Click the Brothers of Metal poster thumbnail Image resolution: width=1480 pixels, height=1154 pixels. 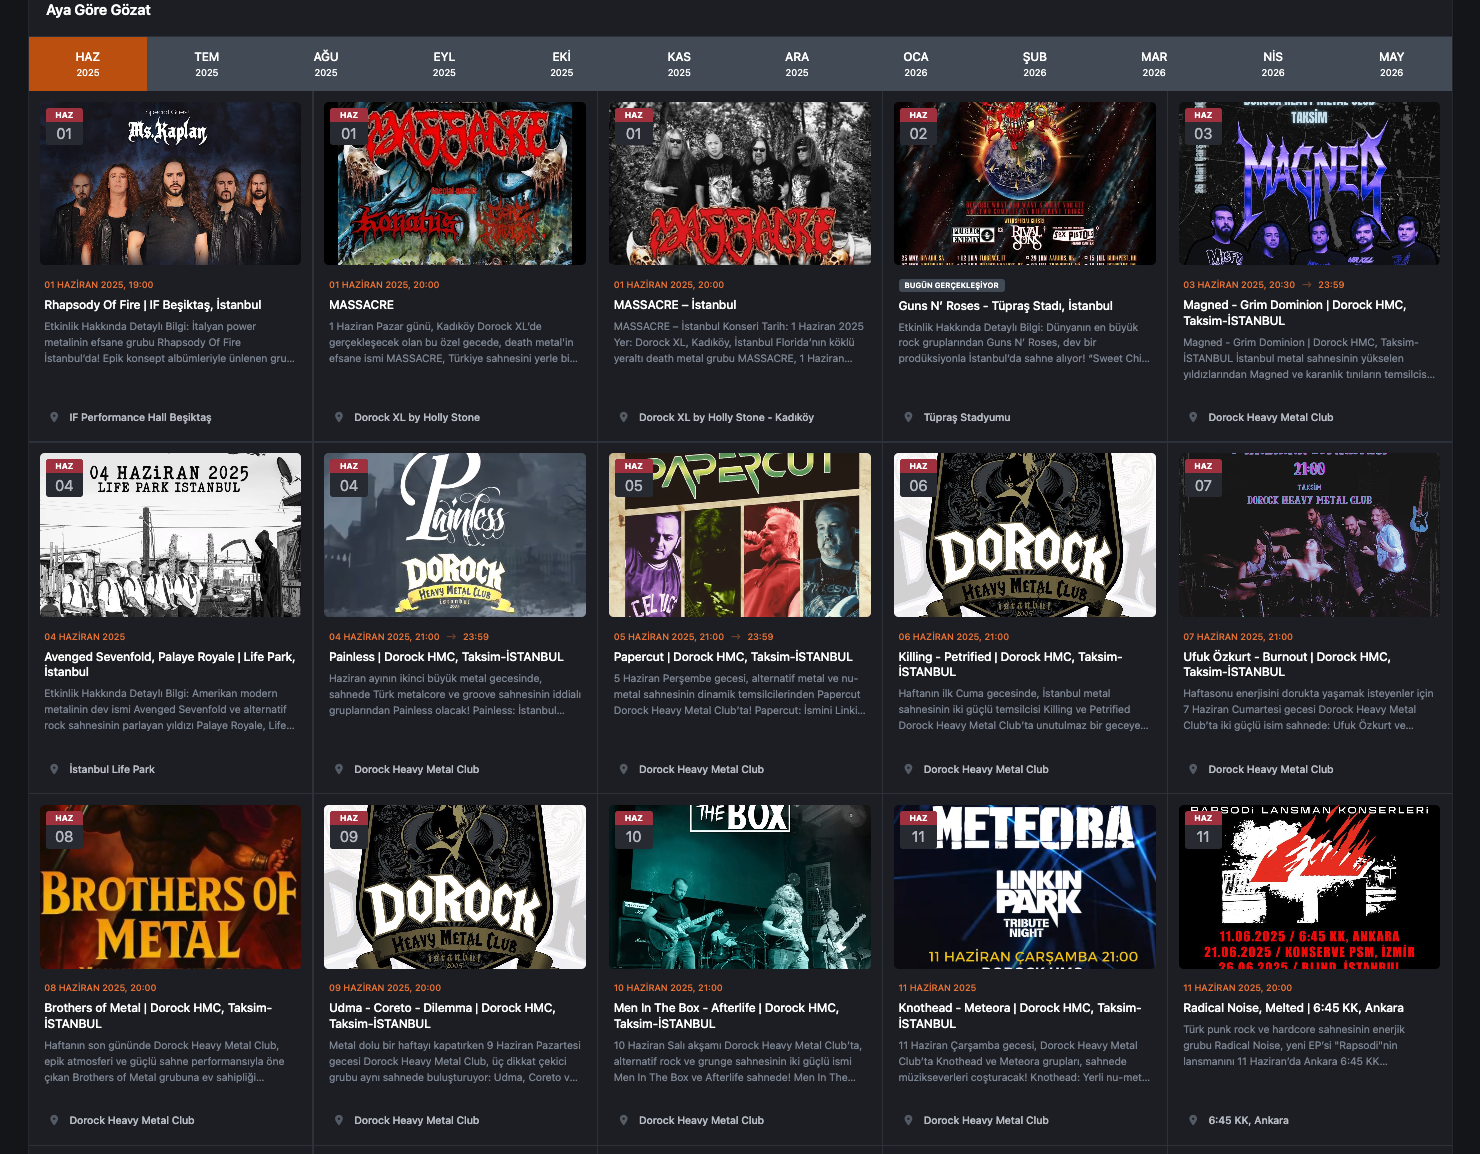170,887
